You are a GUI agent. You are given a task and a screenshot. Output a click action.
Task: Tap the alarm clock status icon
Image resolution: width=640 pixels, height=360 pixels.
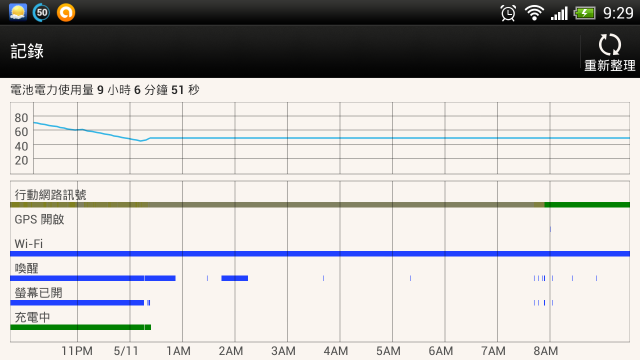click(508, 13)
